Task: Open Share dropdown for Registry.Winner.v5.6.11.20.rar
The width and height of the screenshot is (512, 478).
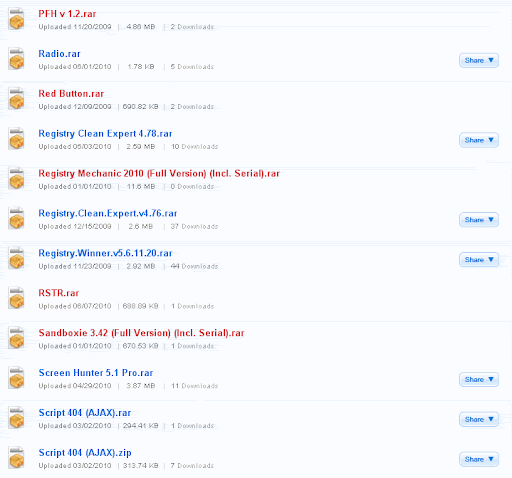Action: point(479,260)
